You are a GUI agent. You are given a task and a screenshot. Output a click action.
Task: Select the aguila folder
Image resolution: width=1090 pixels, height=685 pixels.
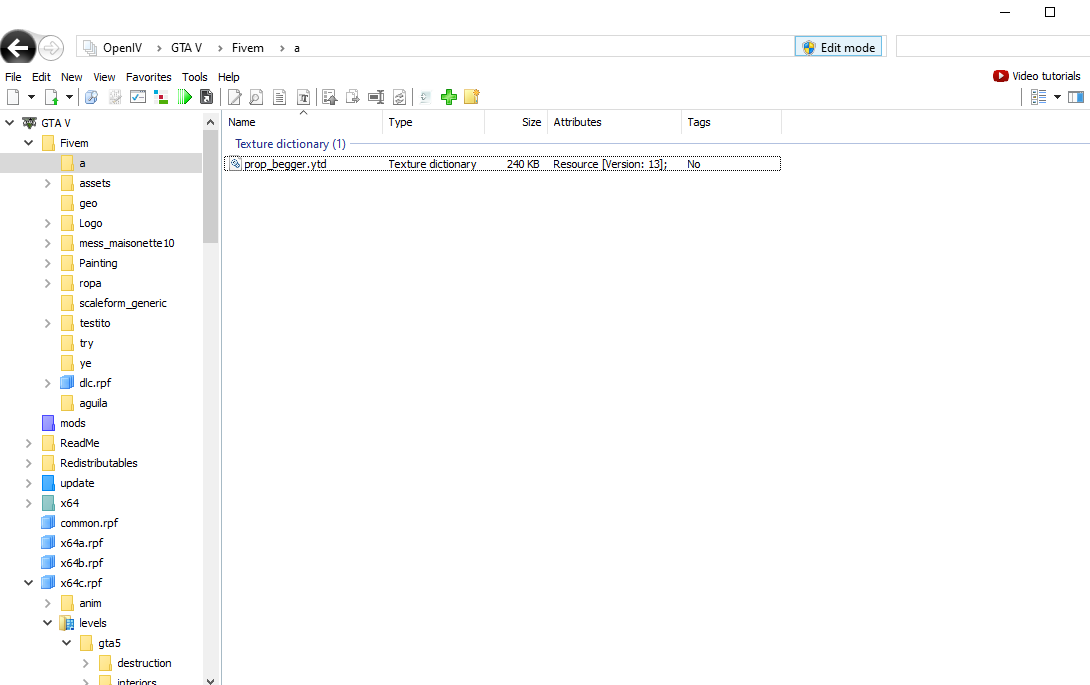pyautogui.click(x=92, y=403)
